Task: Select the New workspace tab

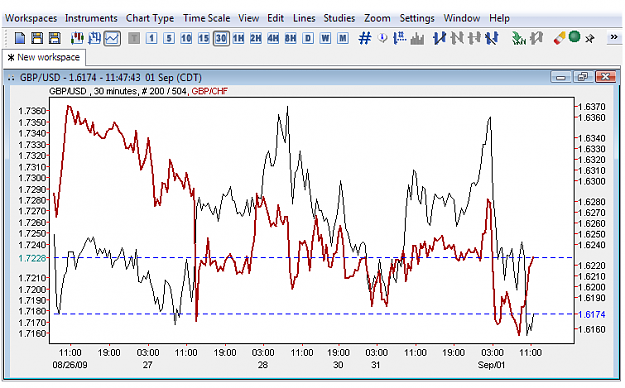Action: tap(44, 57)
